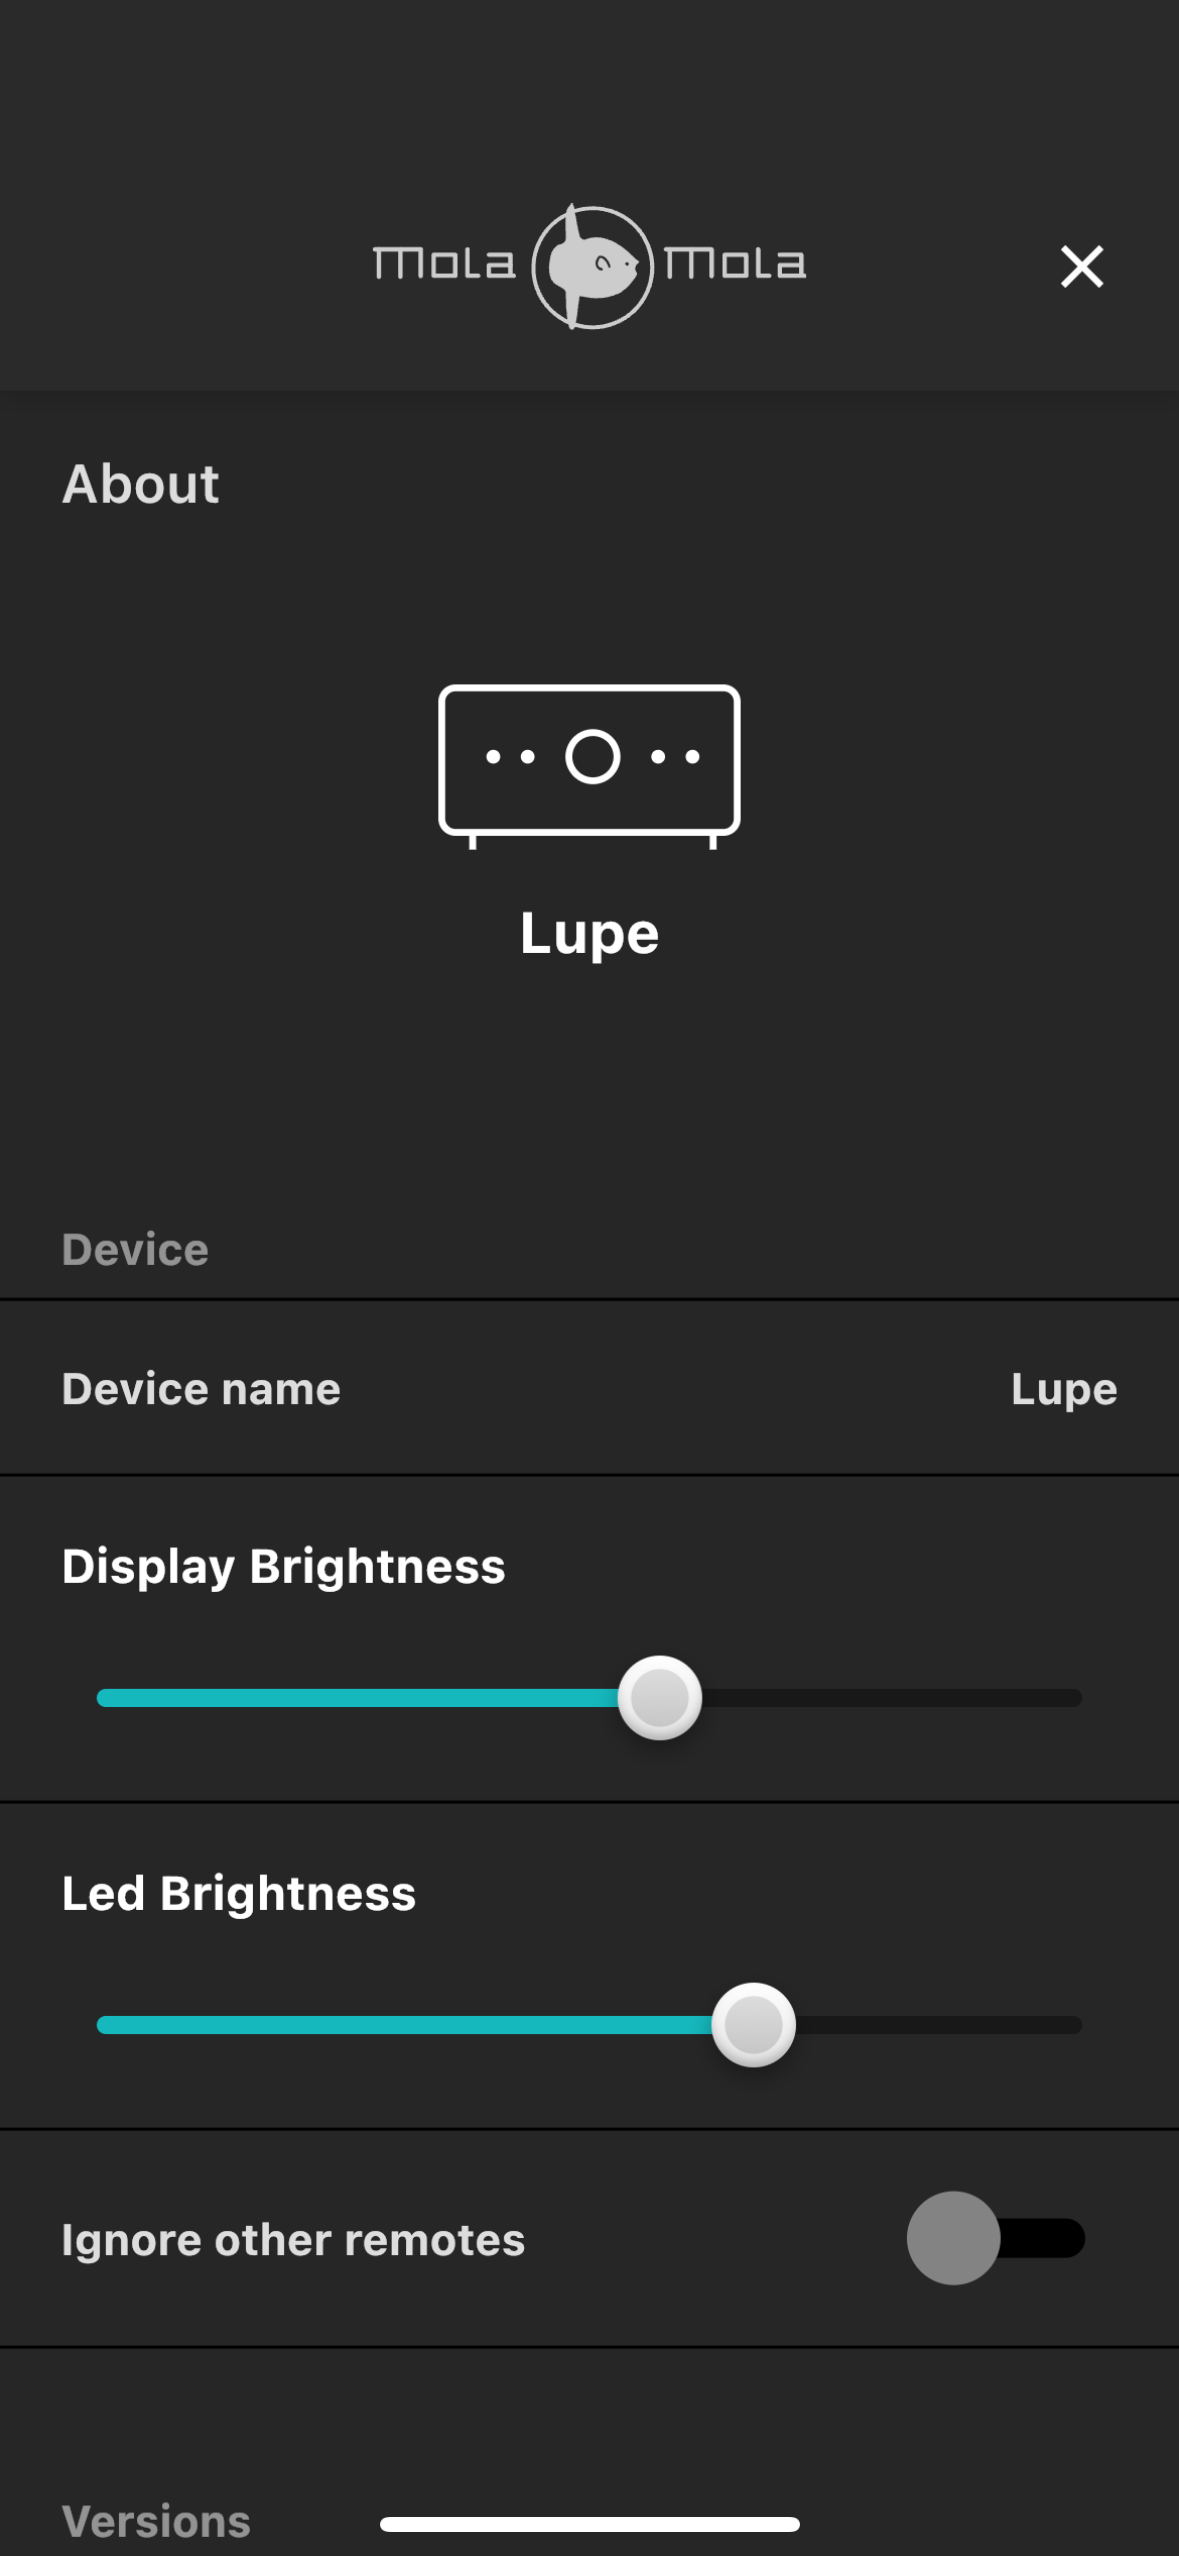The height and width of the screenshot is (2556, 1179).
Task: Tap the Lupe device outline icon
Action: (589, 764)
